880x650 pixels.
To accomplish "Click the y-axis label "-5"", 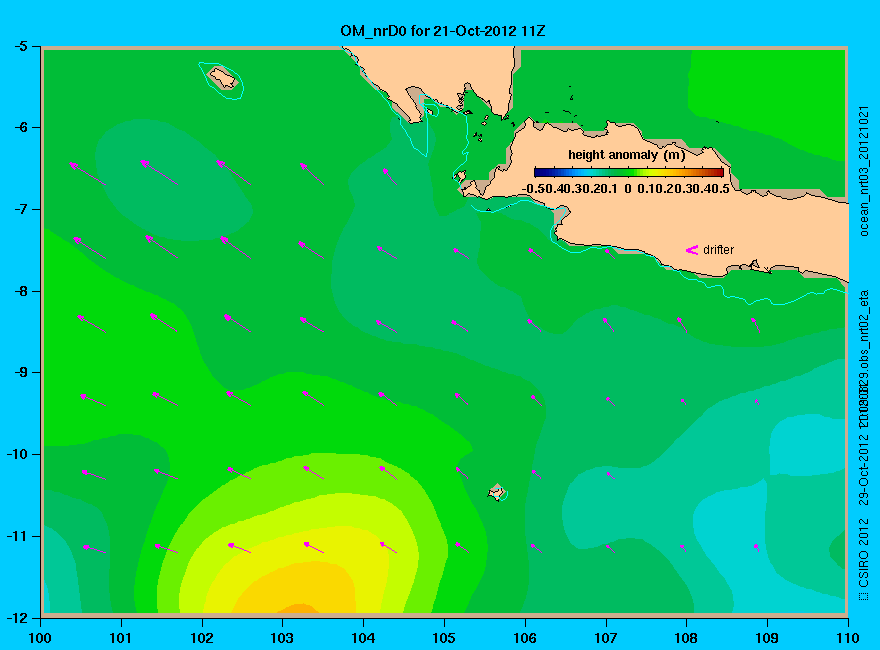I will [x=20, y=46].
